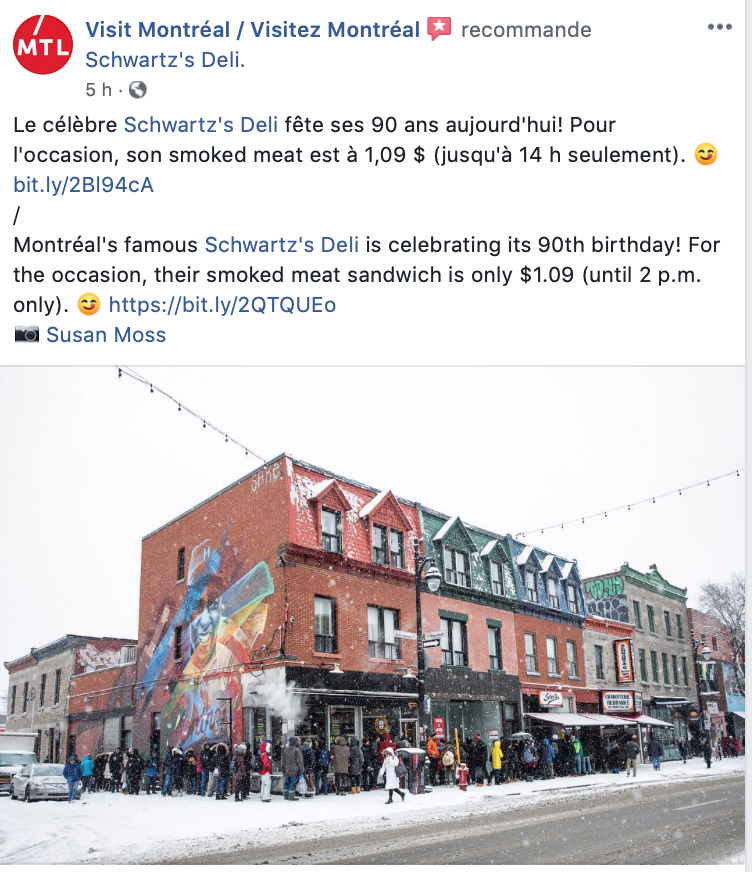Viewport: 752px width, 872px height.
Task: Open the three-dot post options menu
Action: [x=719, y=27]
